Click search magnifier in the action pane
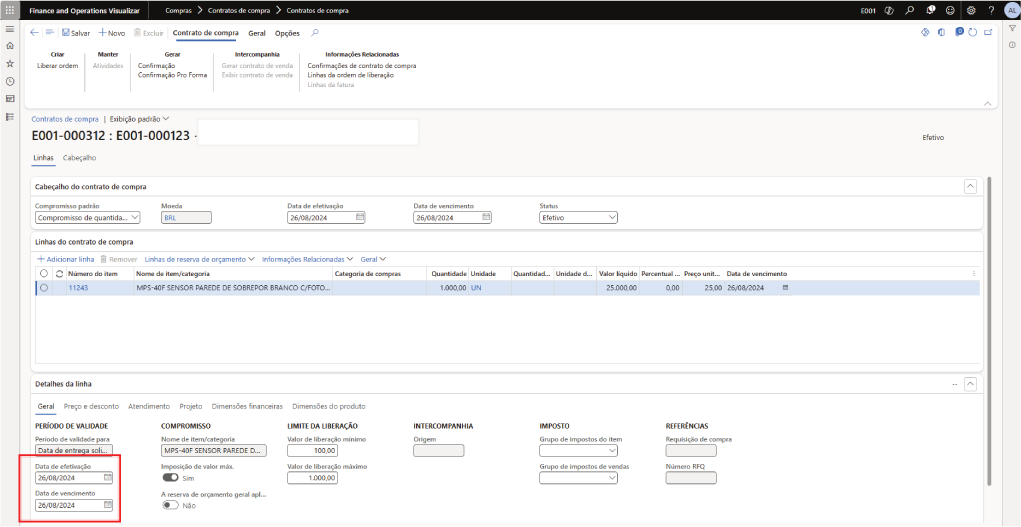Viewport: 1021px width, 527px height. (x=315, y=32)
